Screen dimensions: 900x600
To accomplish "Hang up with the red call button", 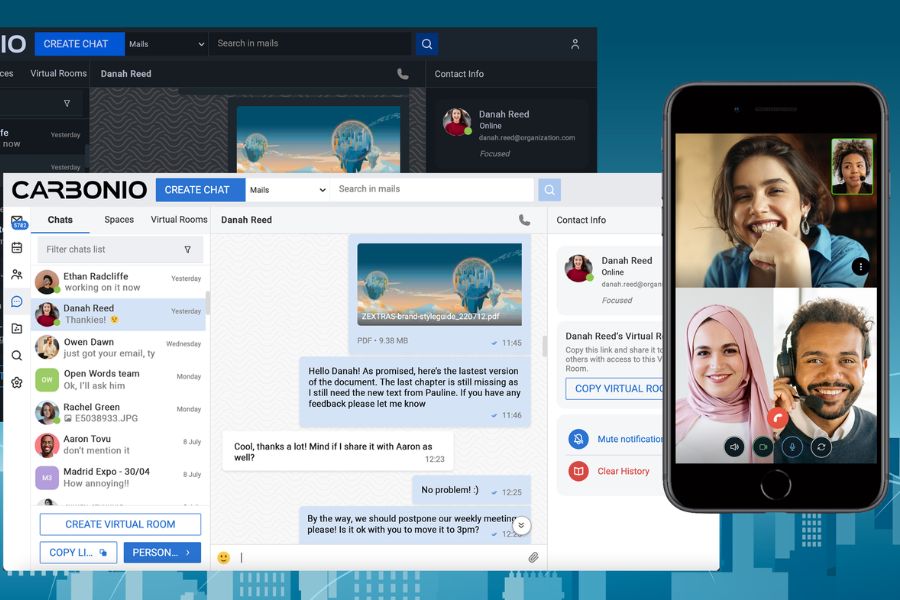I will [x=777, y=418].
